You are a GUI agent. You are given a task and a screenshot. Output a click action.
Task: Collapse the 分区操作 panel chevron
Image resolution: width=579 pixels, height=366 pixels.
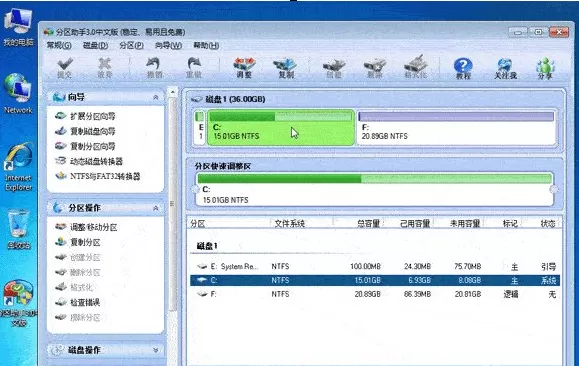(155, 208)
